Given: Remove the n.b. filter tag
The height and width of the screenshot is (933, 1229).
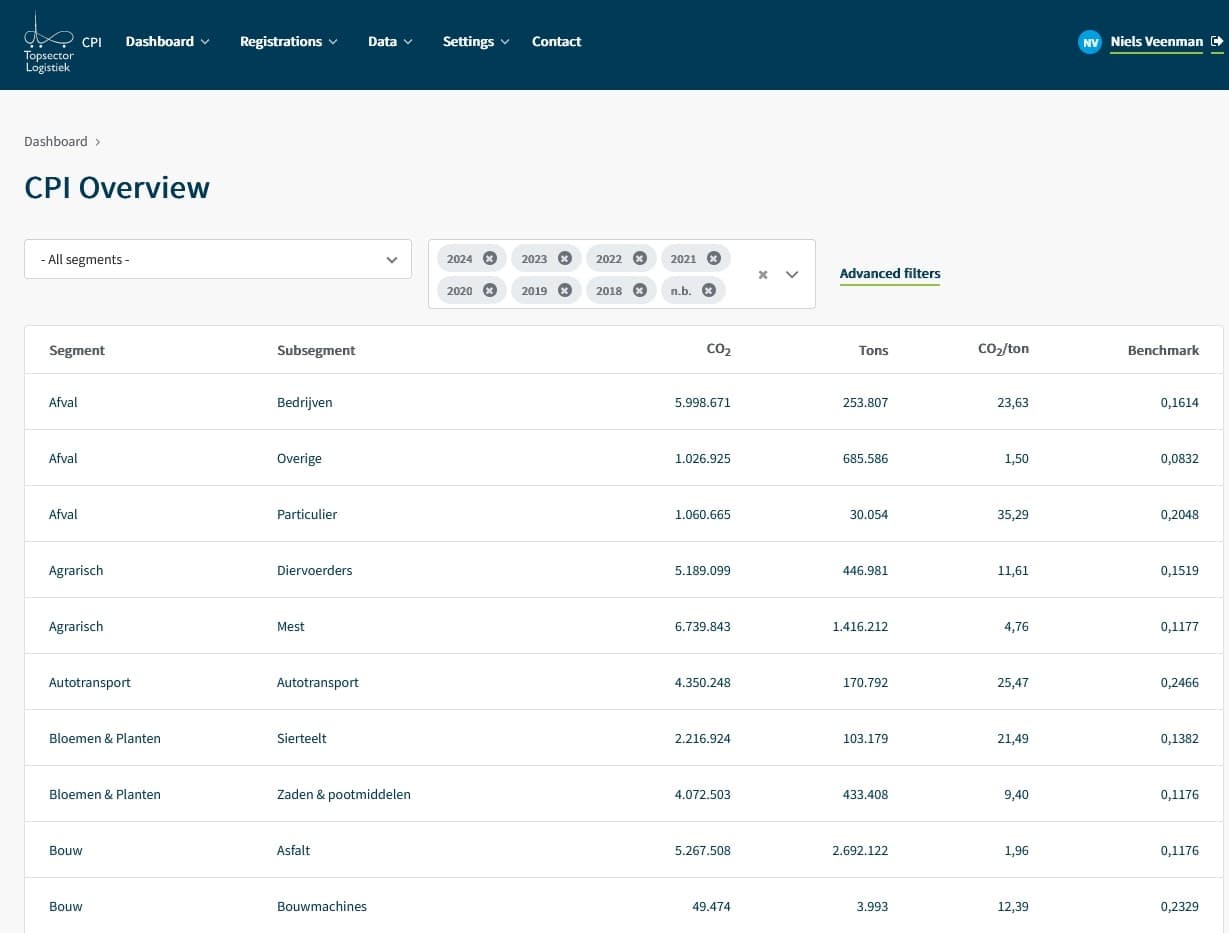Looking at the screenshot, I should 708,290.
